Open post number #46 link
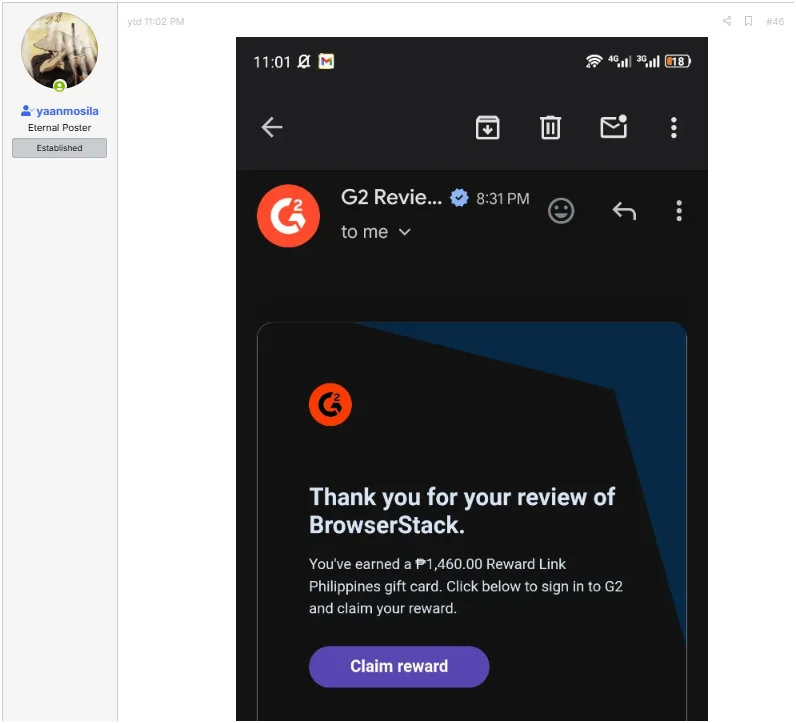The height and width of the screenshot is (723, 796). coord(775,21)
